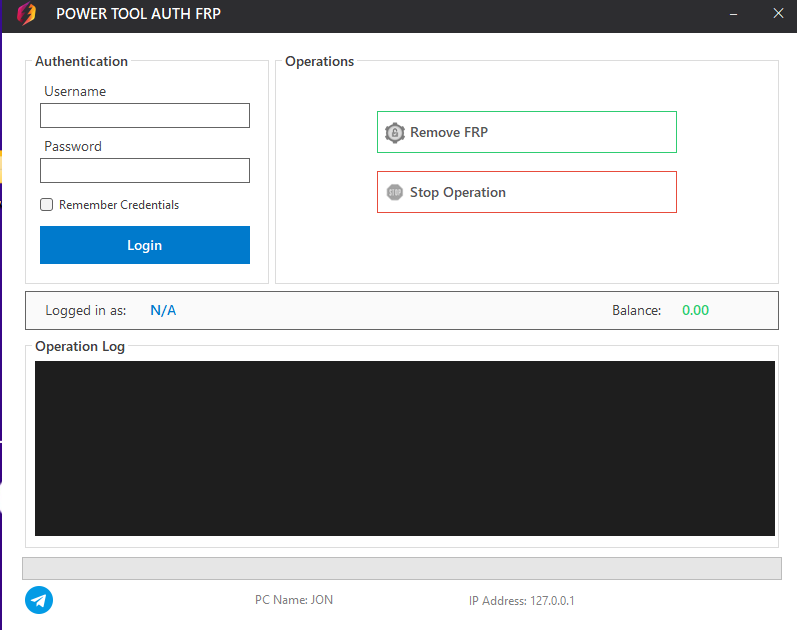Click the Remember Credentials label text
The height and width of the screenshot is (630, 797).
click(119, 205)
